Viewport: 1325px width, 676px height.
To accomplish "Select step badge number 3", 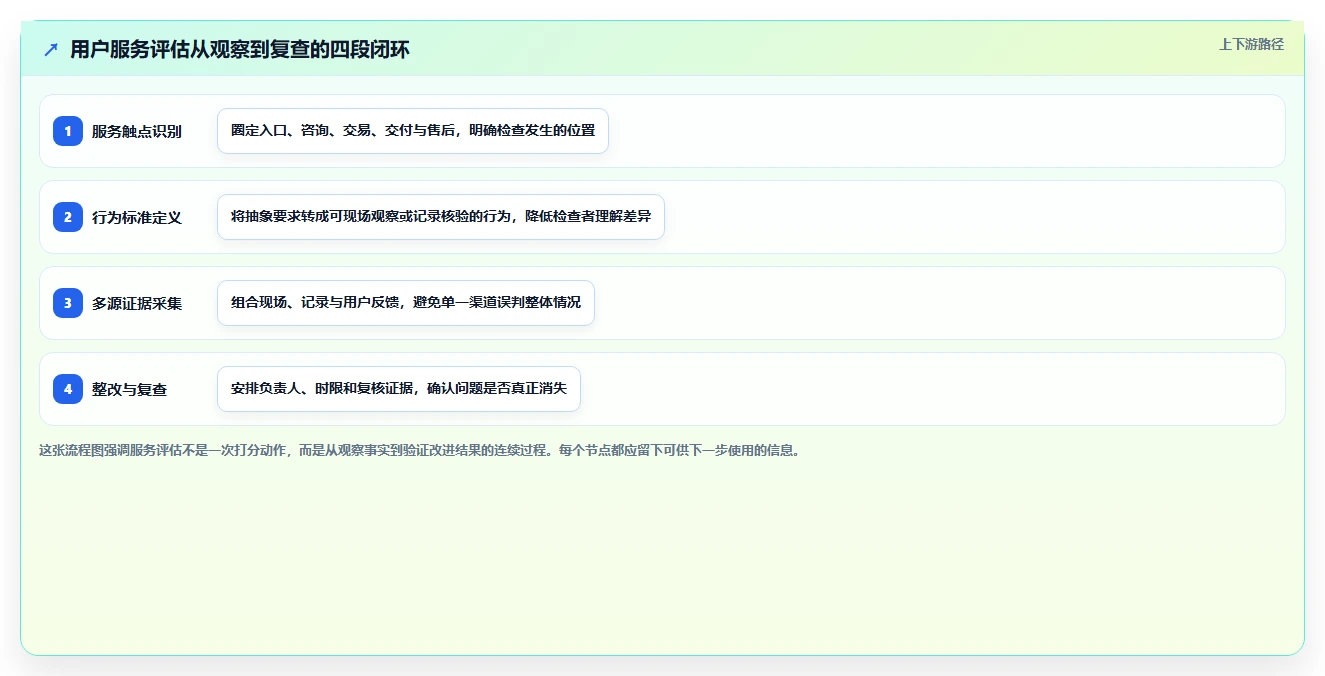I will click(x=68, y=303).
